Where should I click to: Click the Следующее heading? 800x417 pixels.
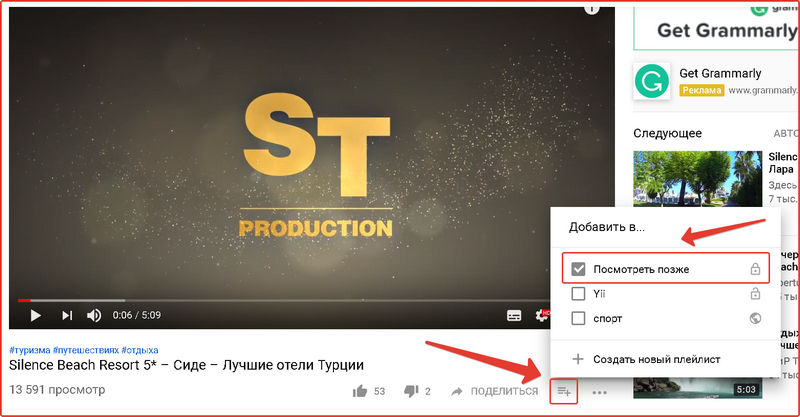tap(667, 133)
